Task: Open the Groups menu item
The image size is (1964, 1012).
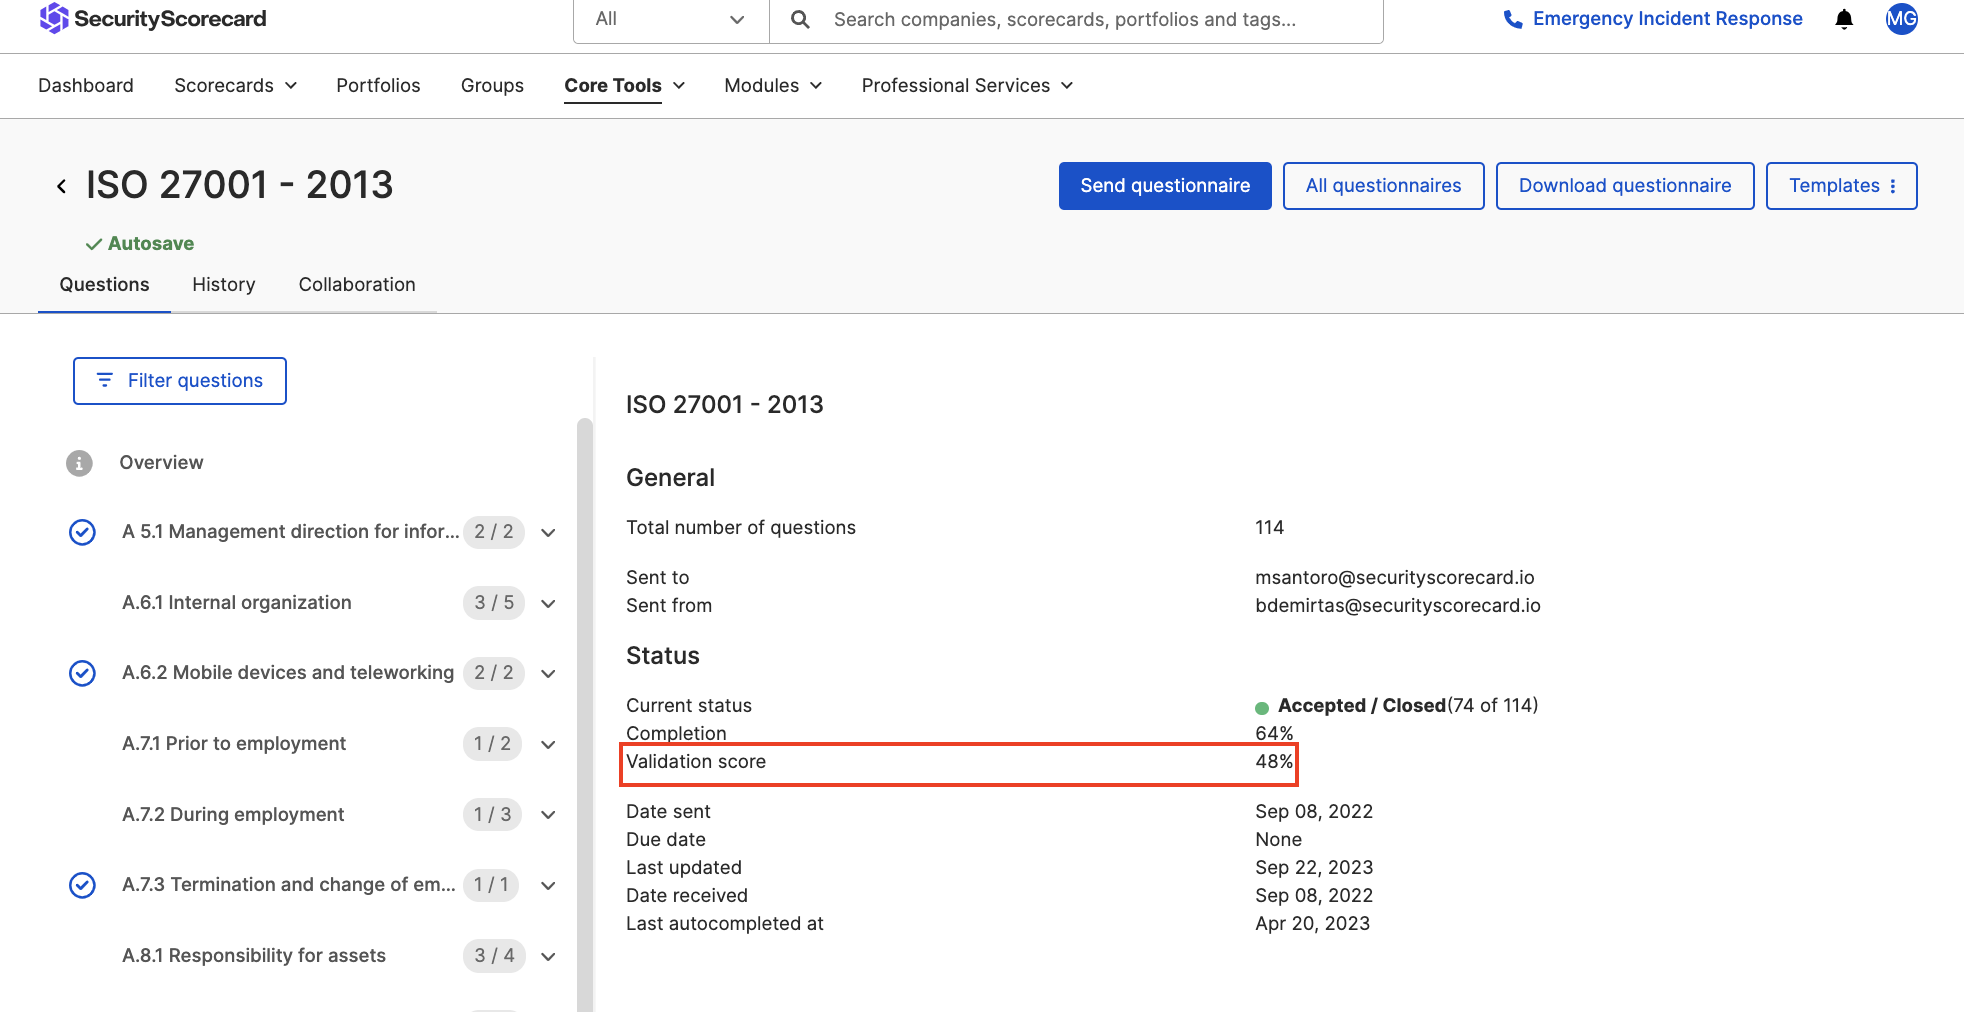Action: [x=492, y=86]
